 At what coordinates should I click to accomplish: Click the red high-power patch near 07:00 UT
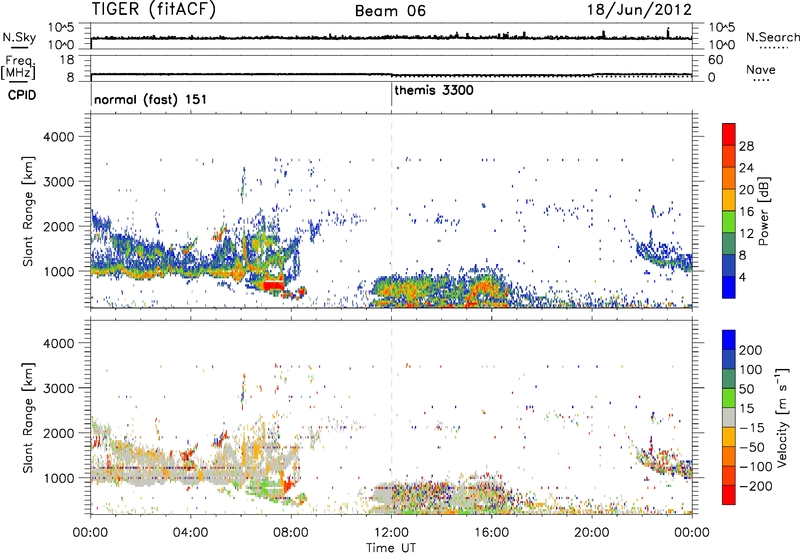click(273, 285)
